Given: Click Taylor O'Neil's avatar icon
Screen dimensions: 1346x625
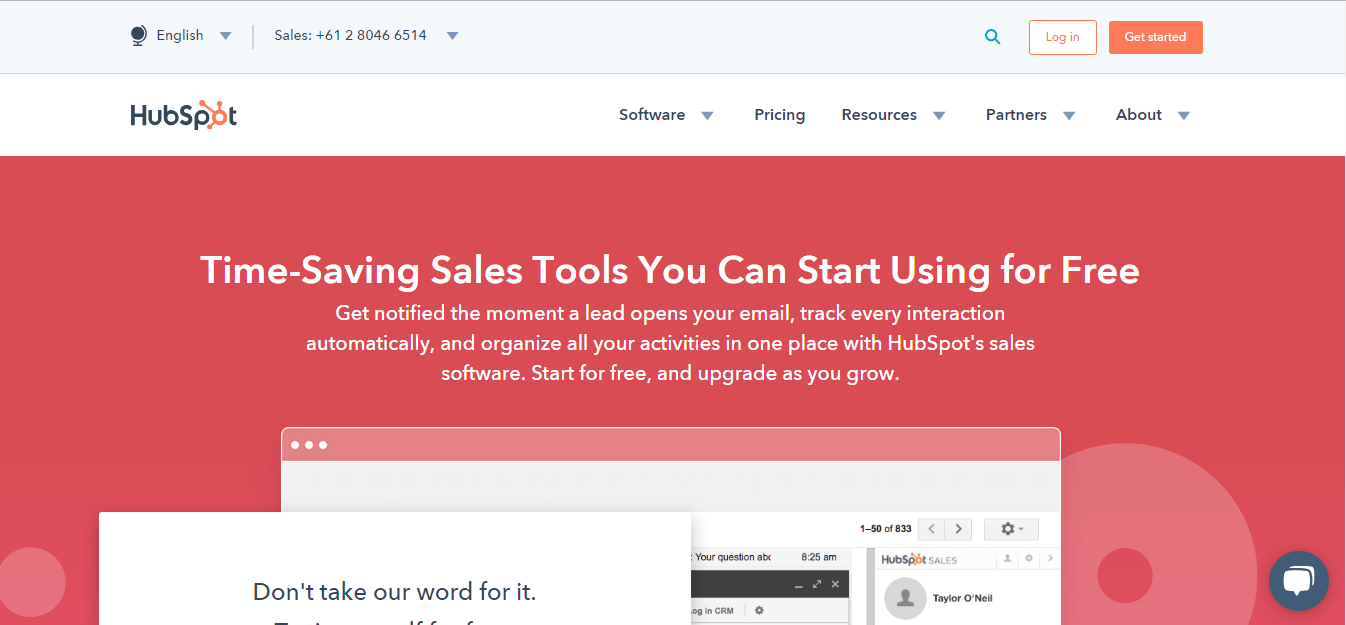Looking at the screenshot, I should pyautogui.click(x=905, y=597).
